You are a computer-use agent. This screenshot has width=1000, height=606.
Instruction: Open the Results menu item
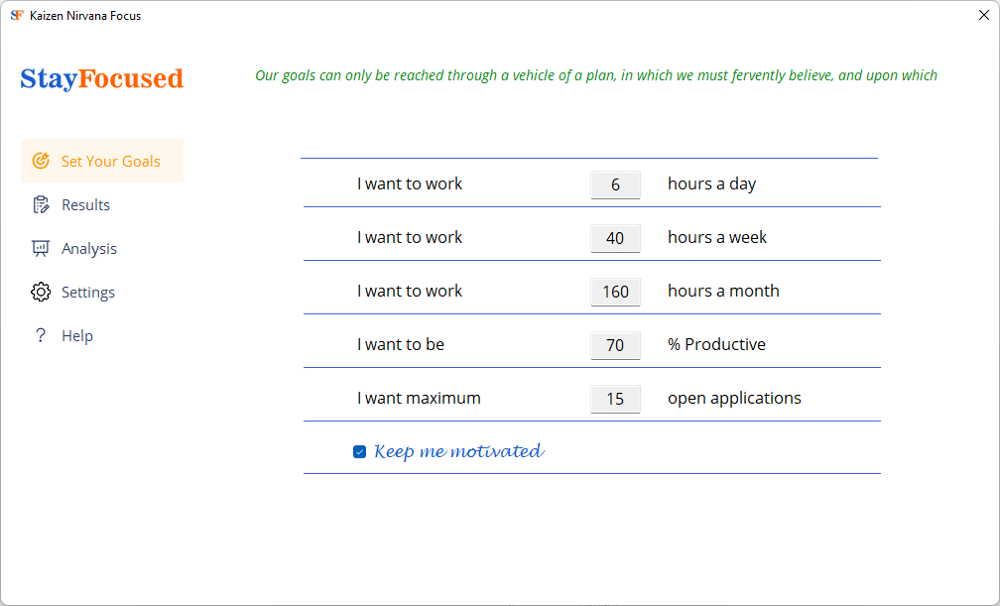click(x=86, y=205)
